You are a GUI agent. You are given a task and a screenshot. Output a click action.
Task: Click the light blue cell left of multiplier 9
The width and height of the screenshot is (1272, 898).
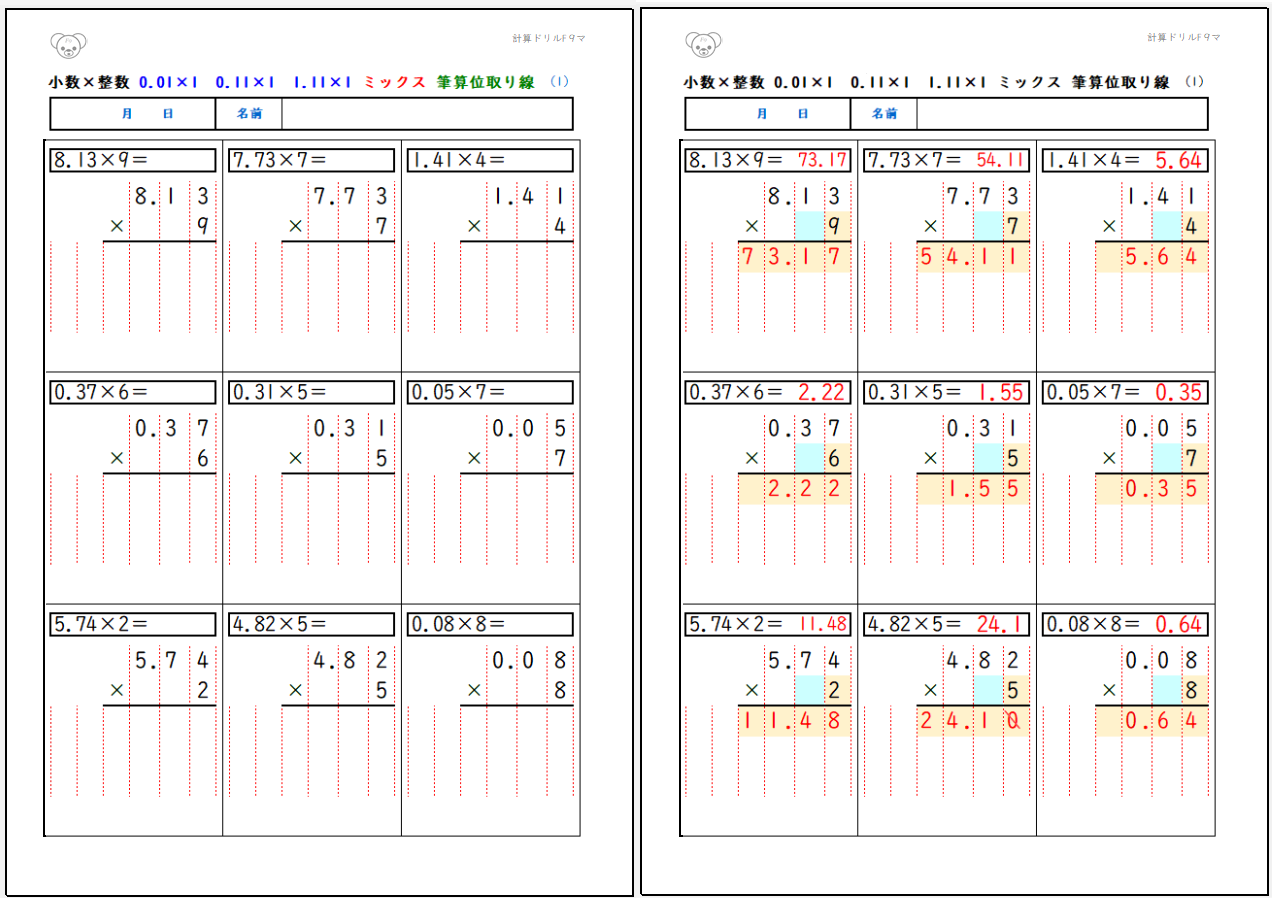809,226
